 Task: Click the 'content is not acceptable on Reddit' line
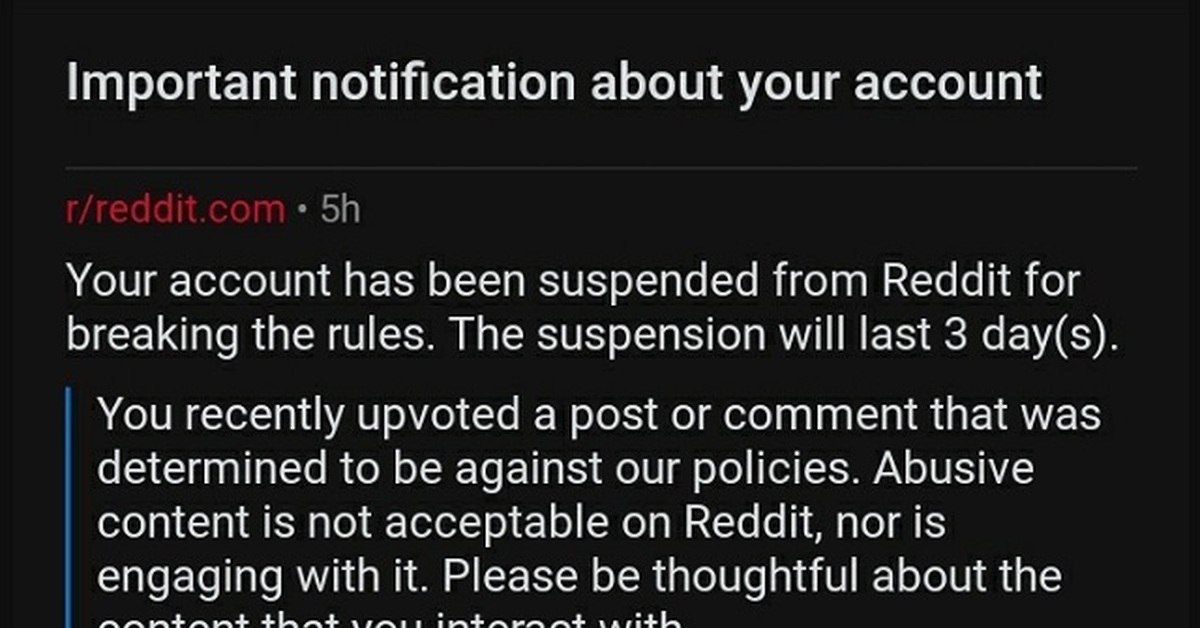(x=521, y=523)
